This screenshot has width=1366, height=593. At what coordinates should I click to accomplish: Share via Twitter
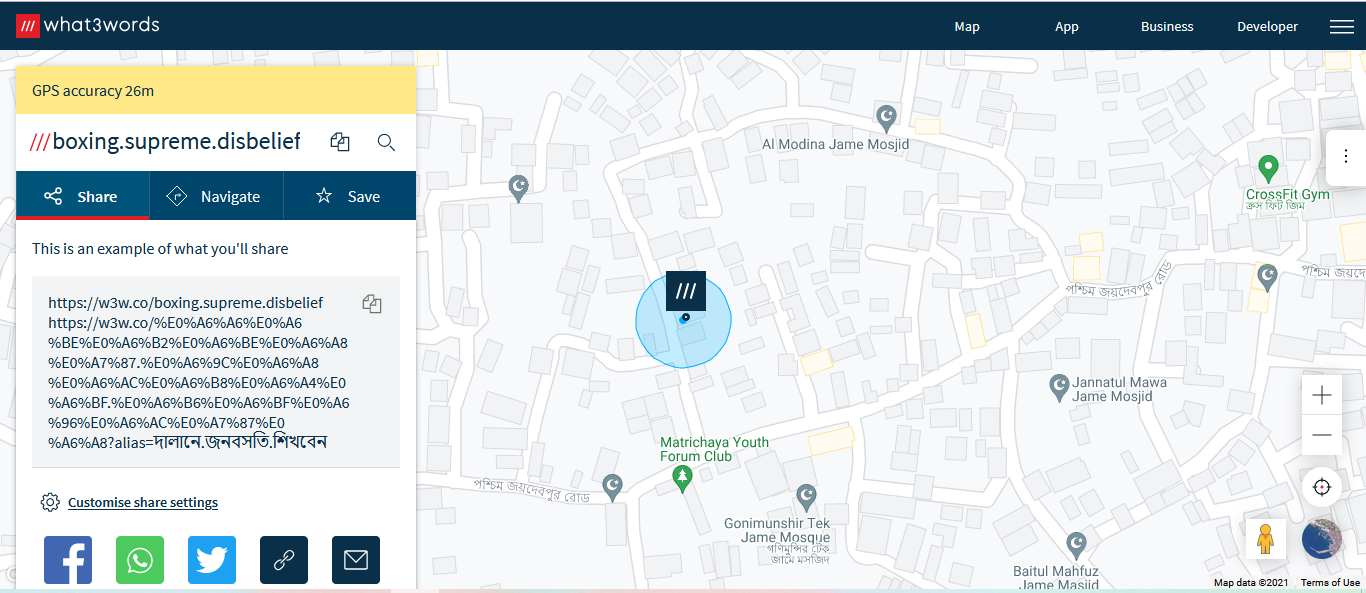[212, 560]
